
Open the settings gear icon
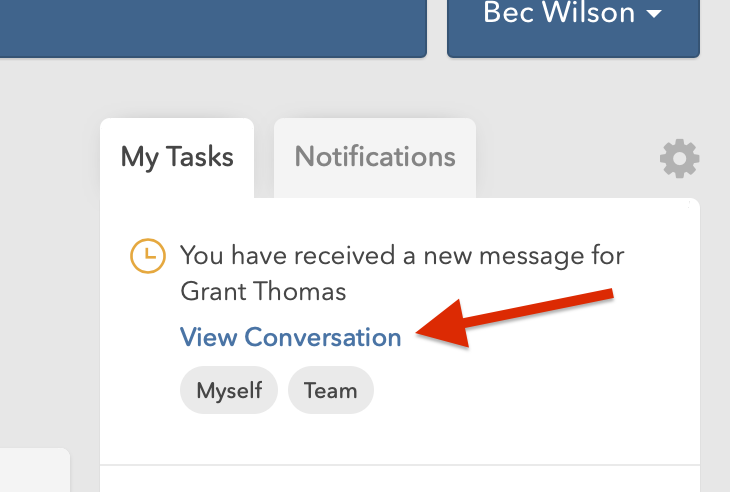point(679,158)
